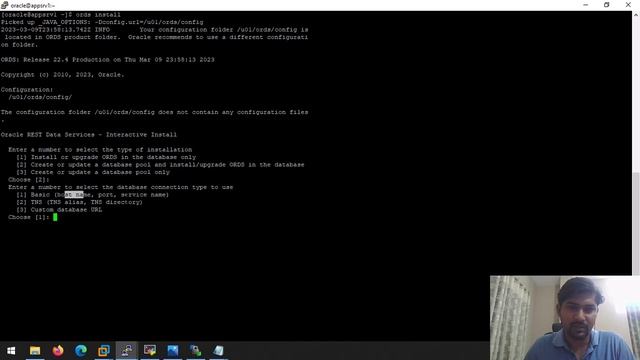
Task: Click the PuTTY icon in the title bar
Action: 4,5
